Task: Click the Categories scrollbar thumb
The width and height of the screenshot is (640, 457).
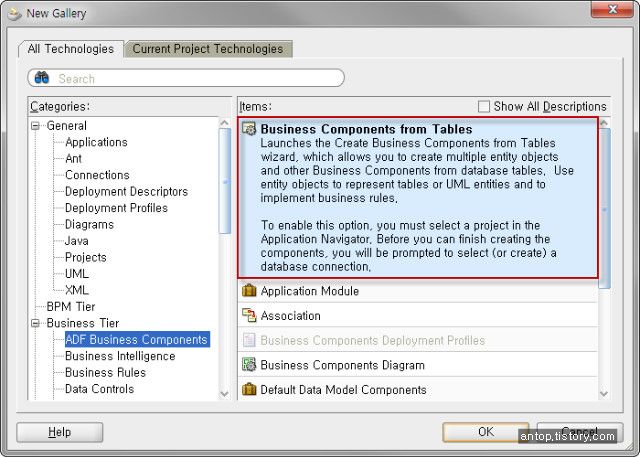Action: click(224, 181)
